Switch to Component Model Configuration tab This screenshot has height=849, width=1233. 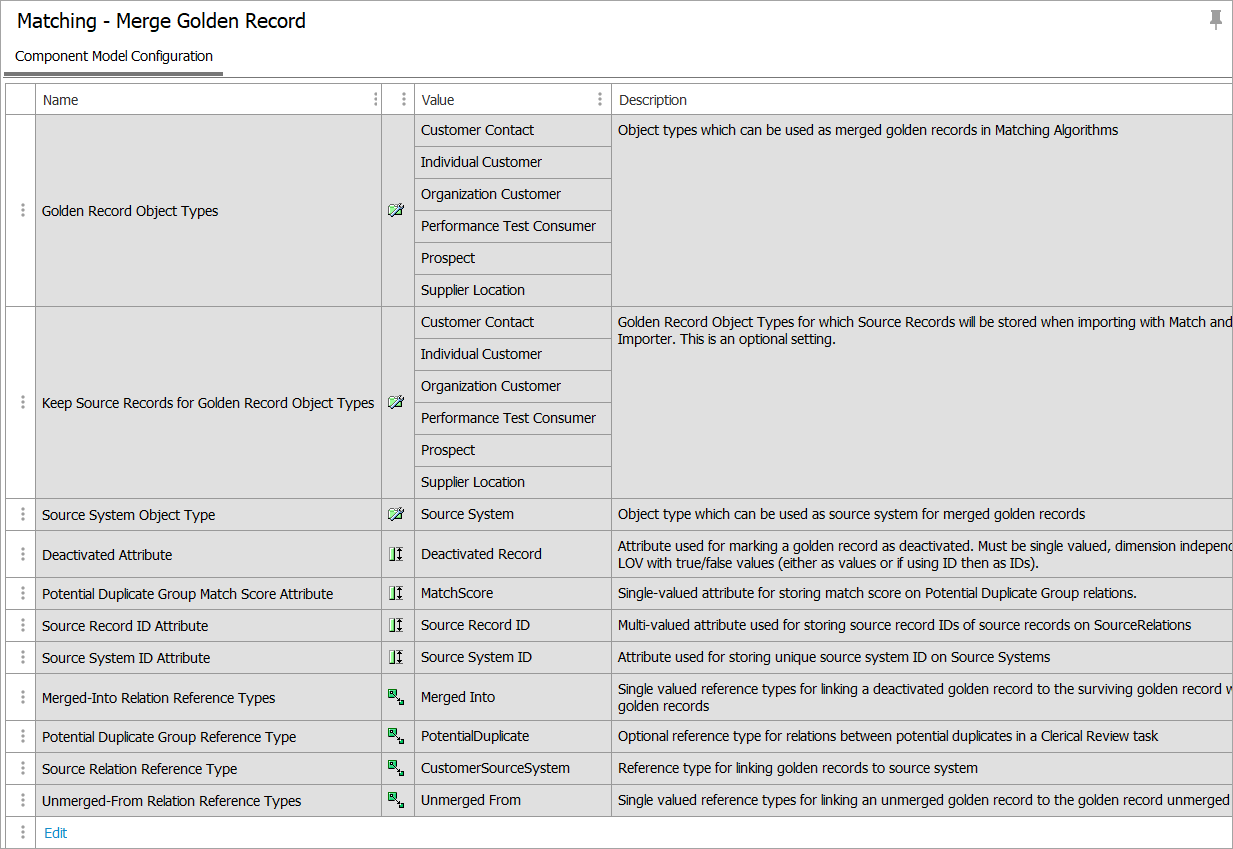(x=114, y=57)
